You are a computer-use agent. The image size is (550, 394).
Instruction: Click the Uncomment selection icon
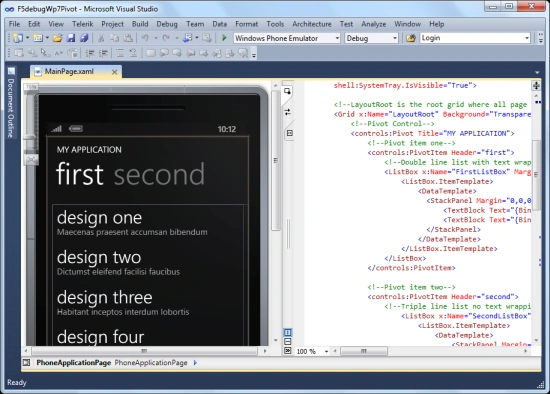click(x=133, y=53)
